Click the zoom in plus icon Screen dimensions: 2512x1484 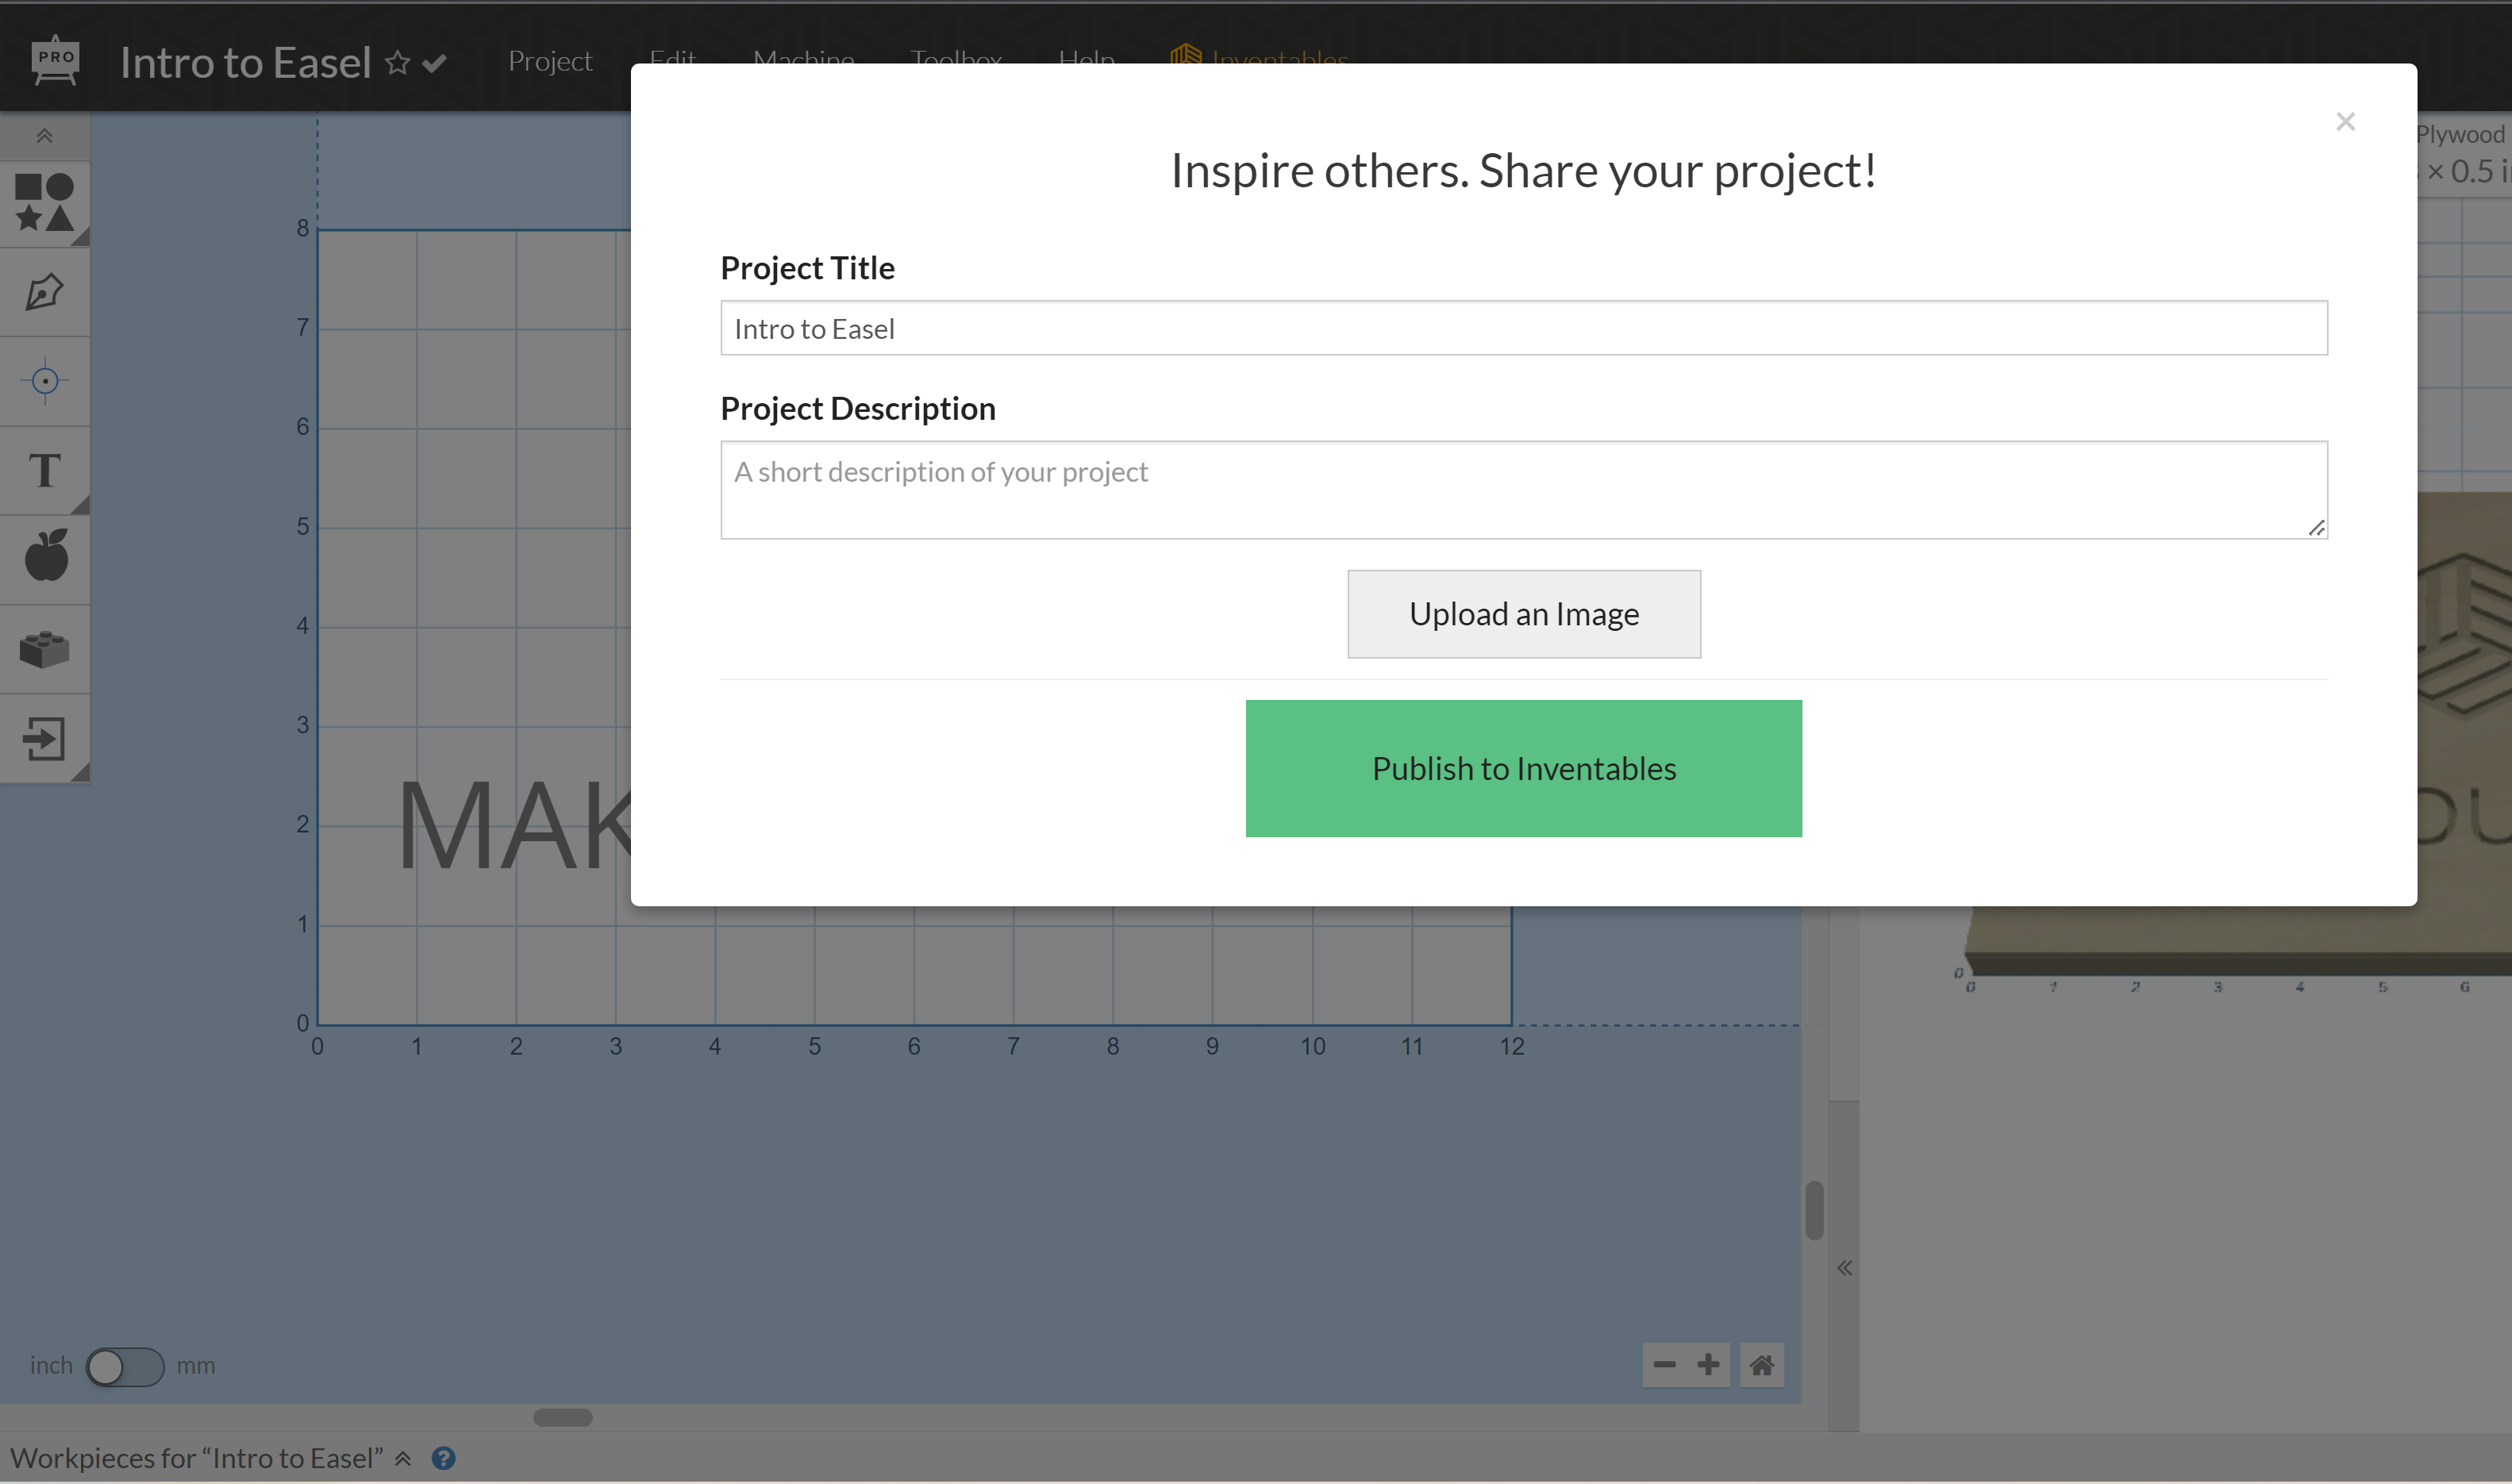point(1708,1365)
